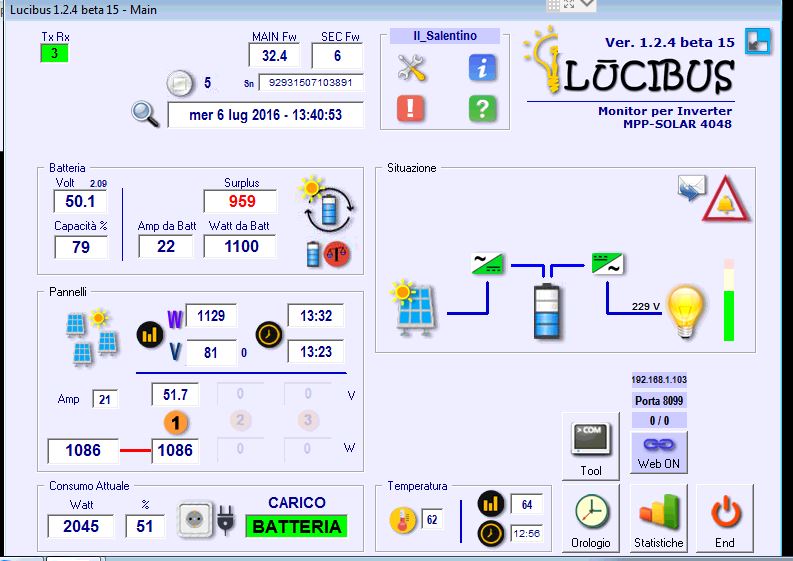Click the right inverter converter icon
Viewport: 793px width, 561px height.
(607, 264)
